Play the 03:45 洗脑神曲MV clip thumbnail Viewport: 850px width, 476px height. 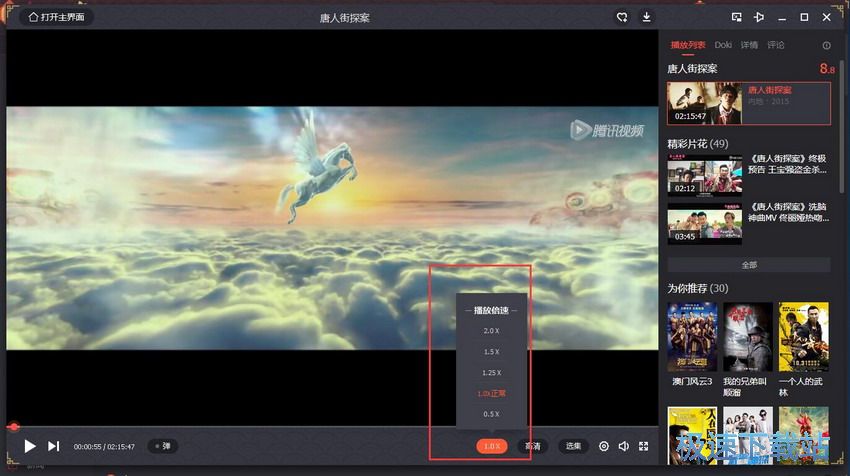[x=705, y=224]
